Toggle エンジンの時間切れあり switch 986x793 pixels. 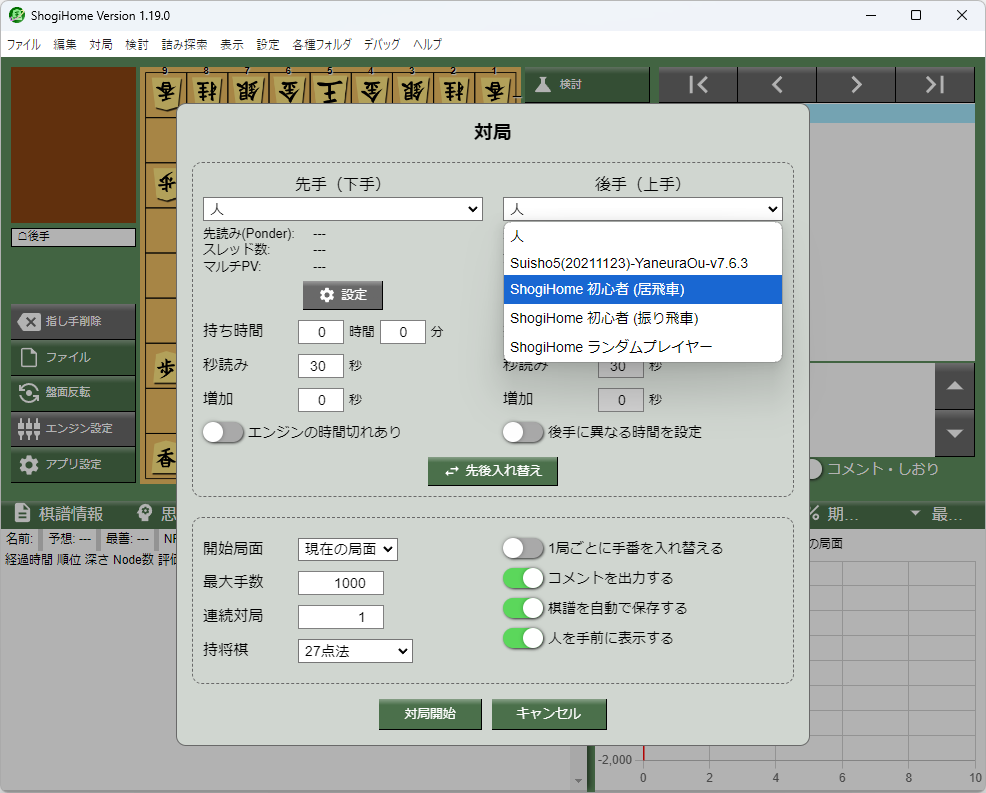pos(223,433)
